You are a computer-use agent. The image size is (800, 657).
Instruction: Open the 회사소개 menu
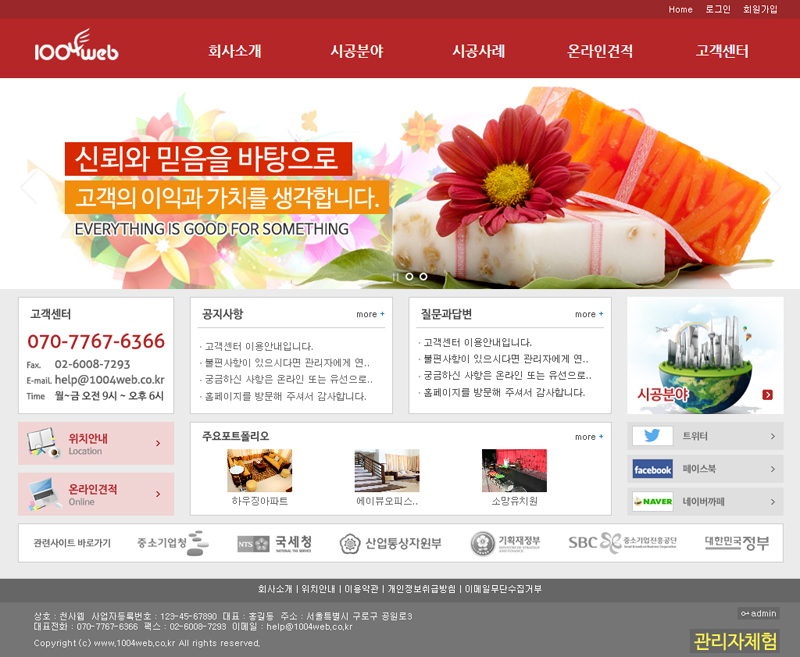pos(235,51)
